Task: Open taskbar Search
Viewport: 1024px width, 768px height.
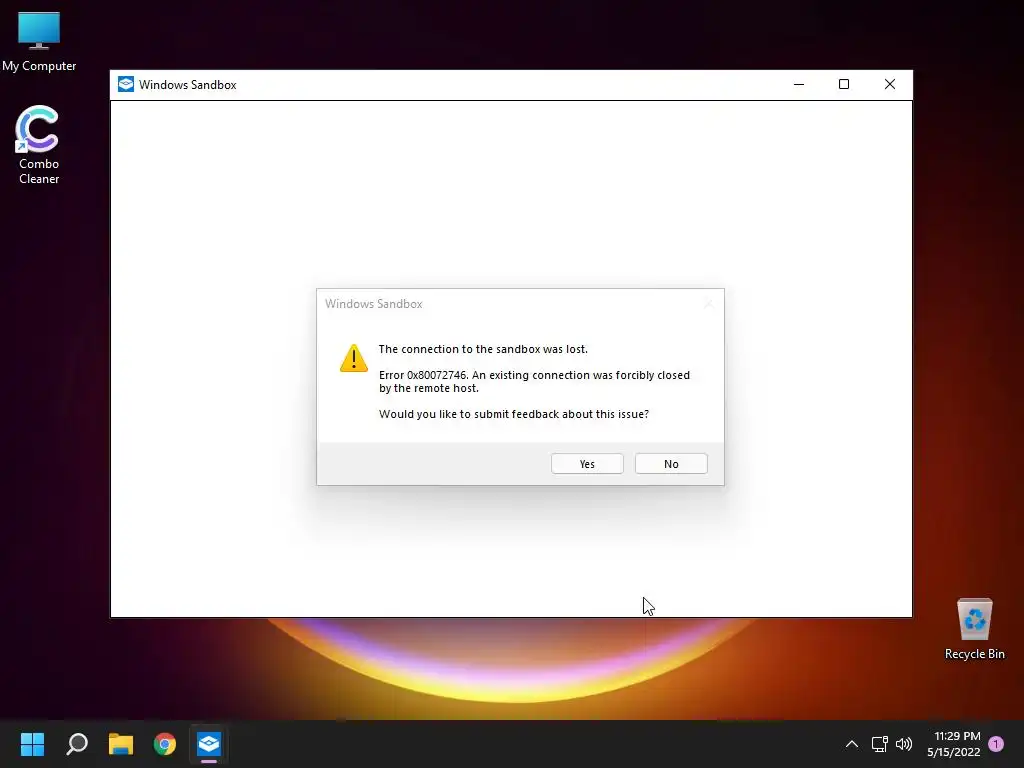Action: 77,744
